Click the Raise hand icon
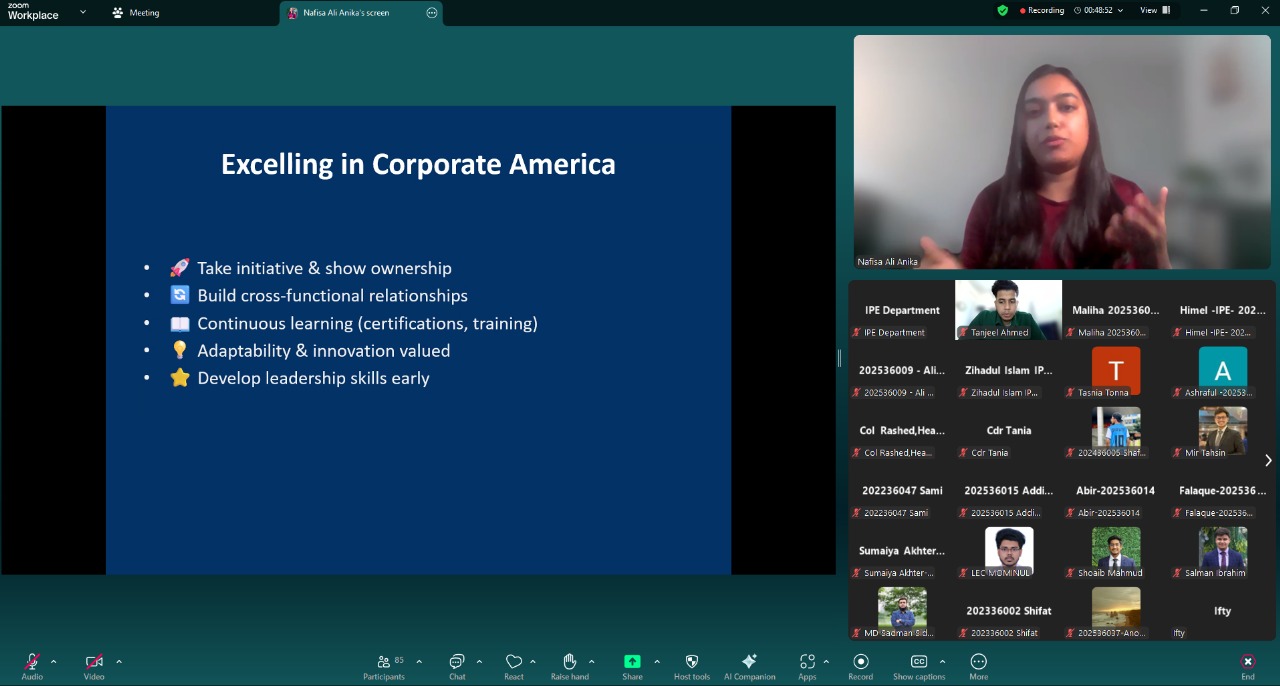Viewport: 1280px width, 686px height. click(569, 662)
